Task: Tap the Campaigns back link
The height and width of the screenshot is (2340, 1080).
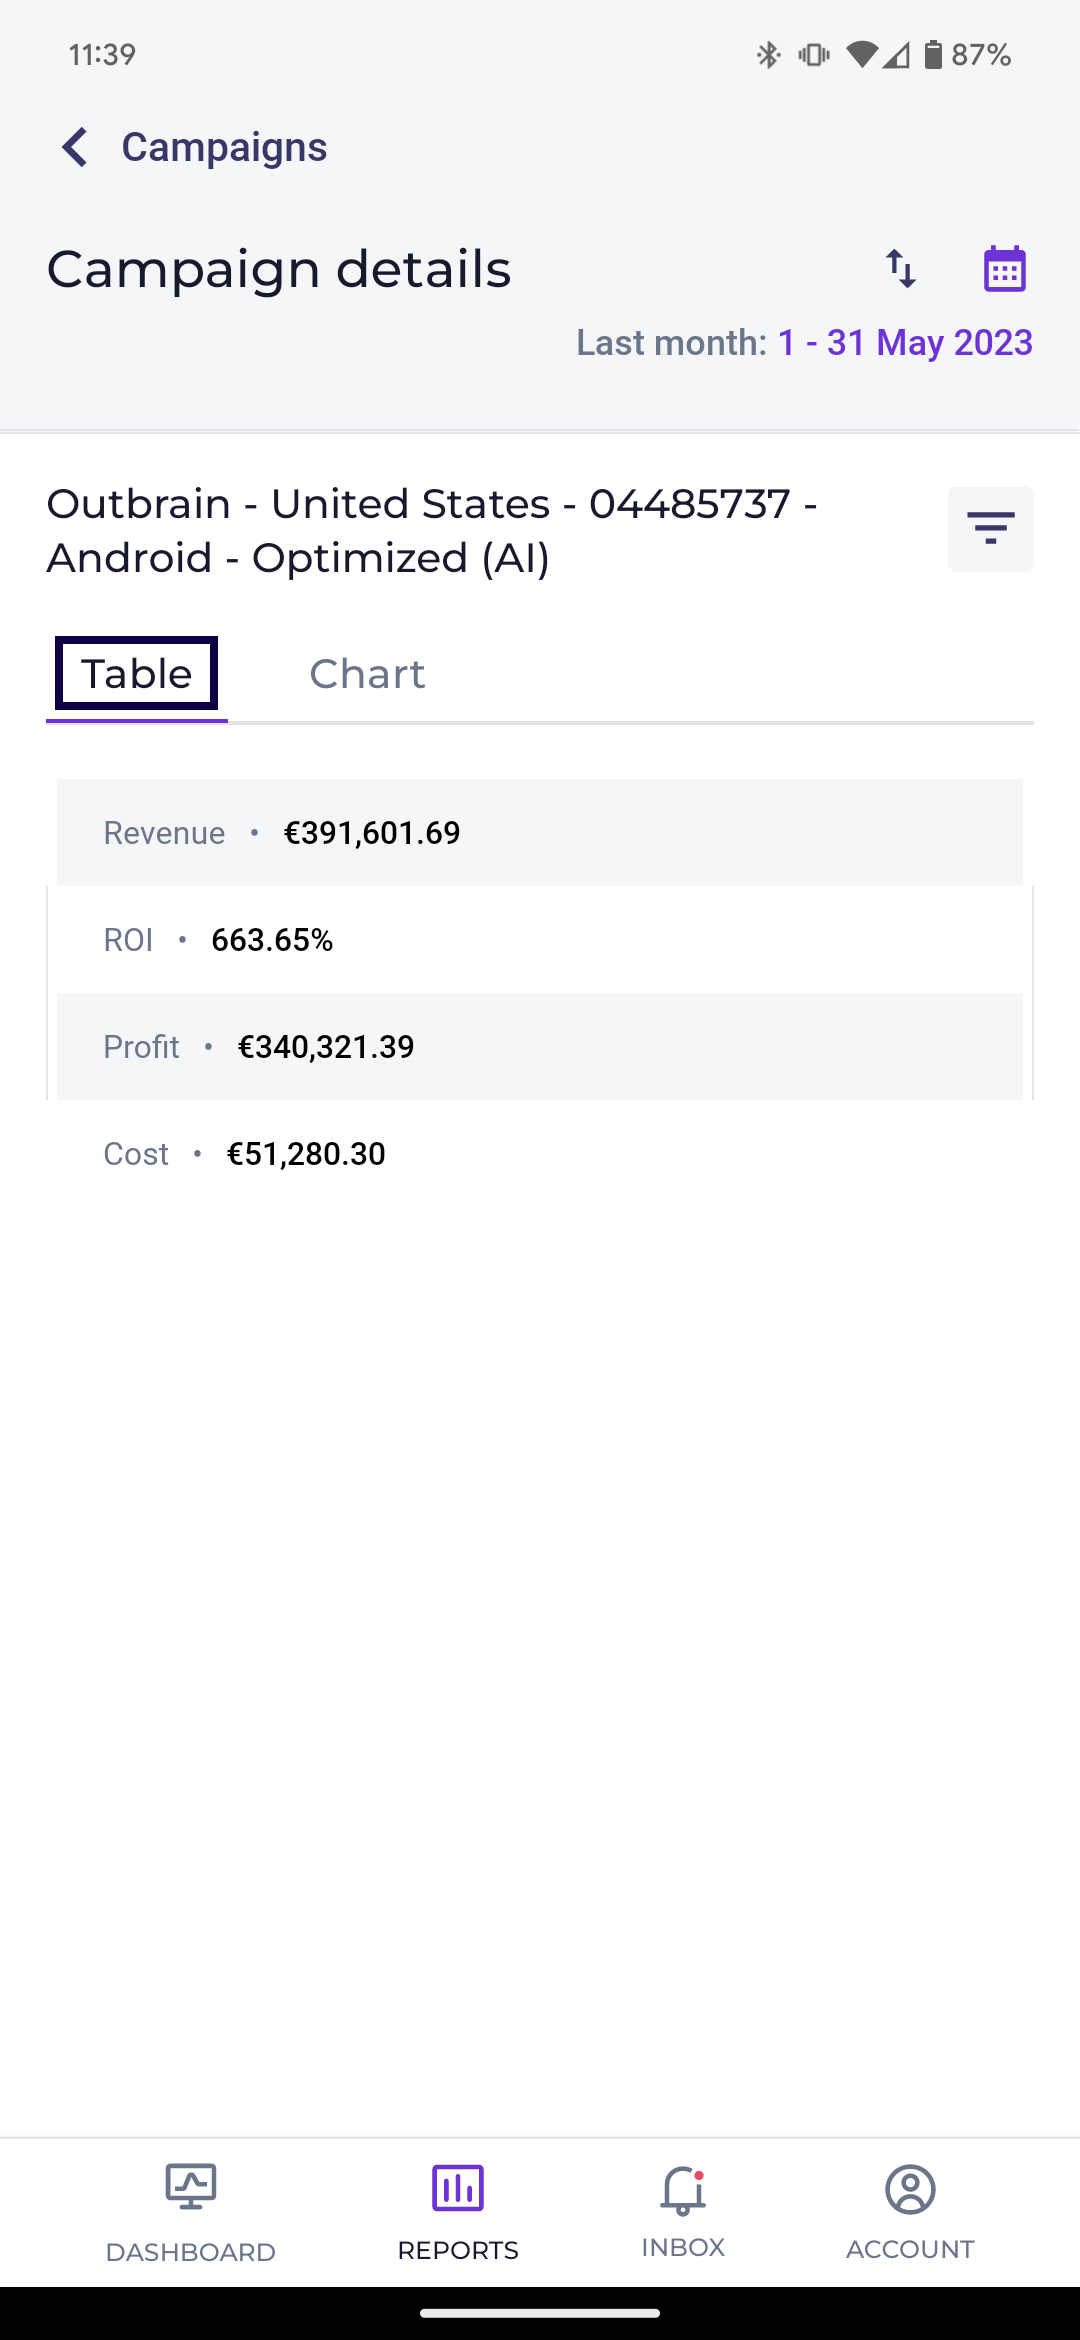Action: click(224, 147)
